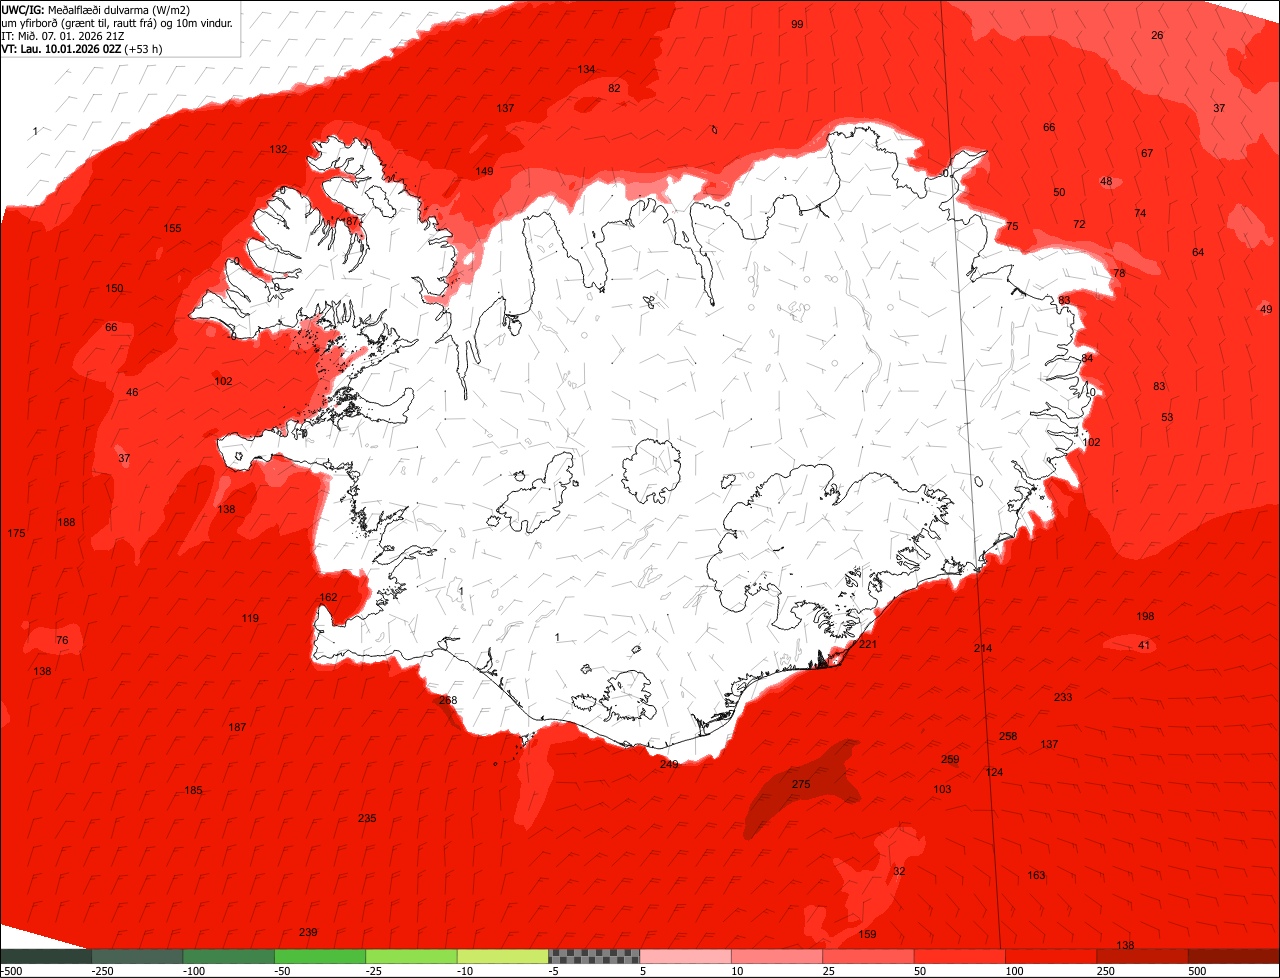
Task: Click the map value 26
Action: coord(1157,35)
